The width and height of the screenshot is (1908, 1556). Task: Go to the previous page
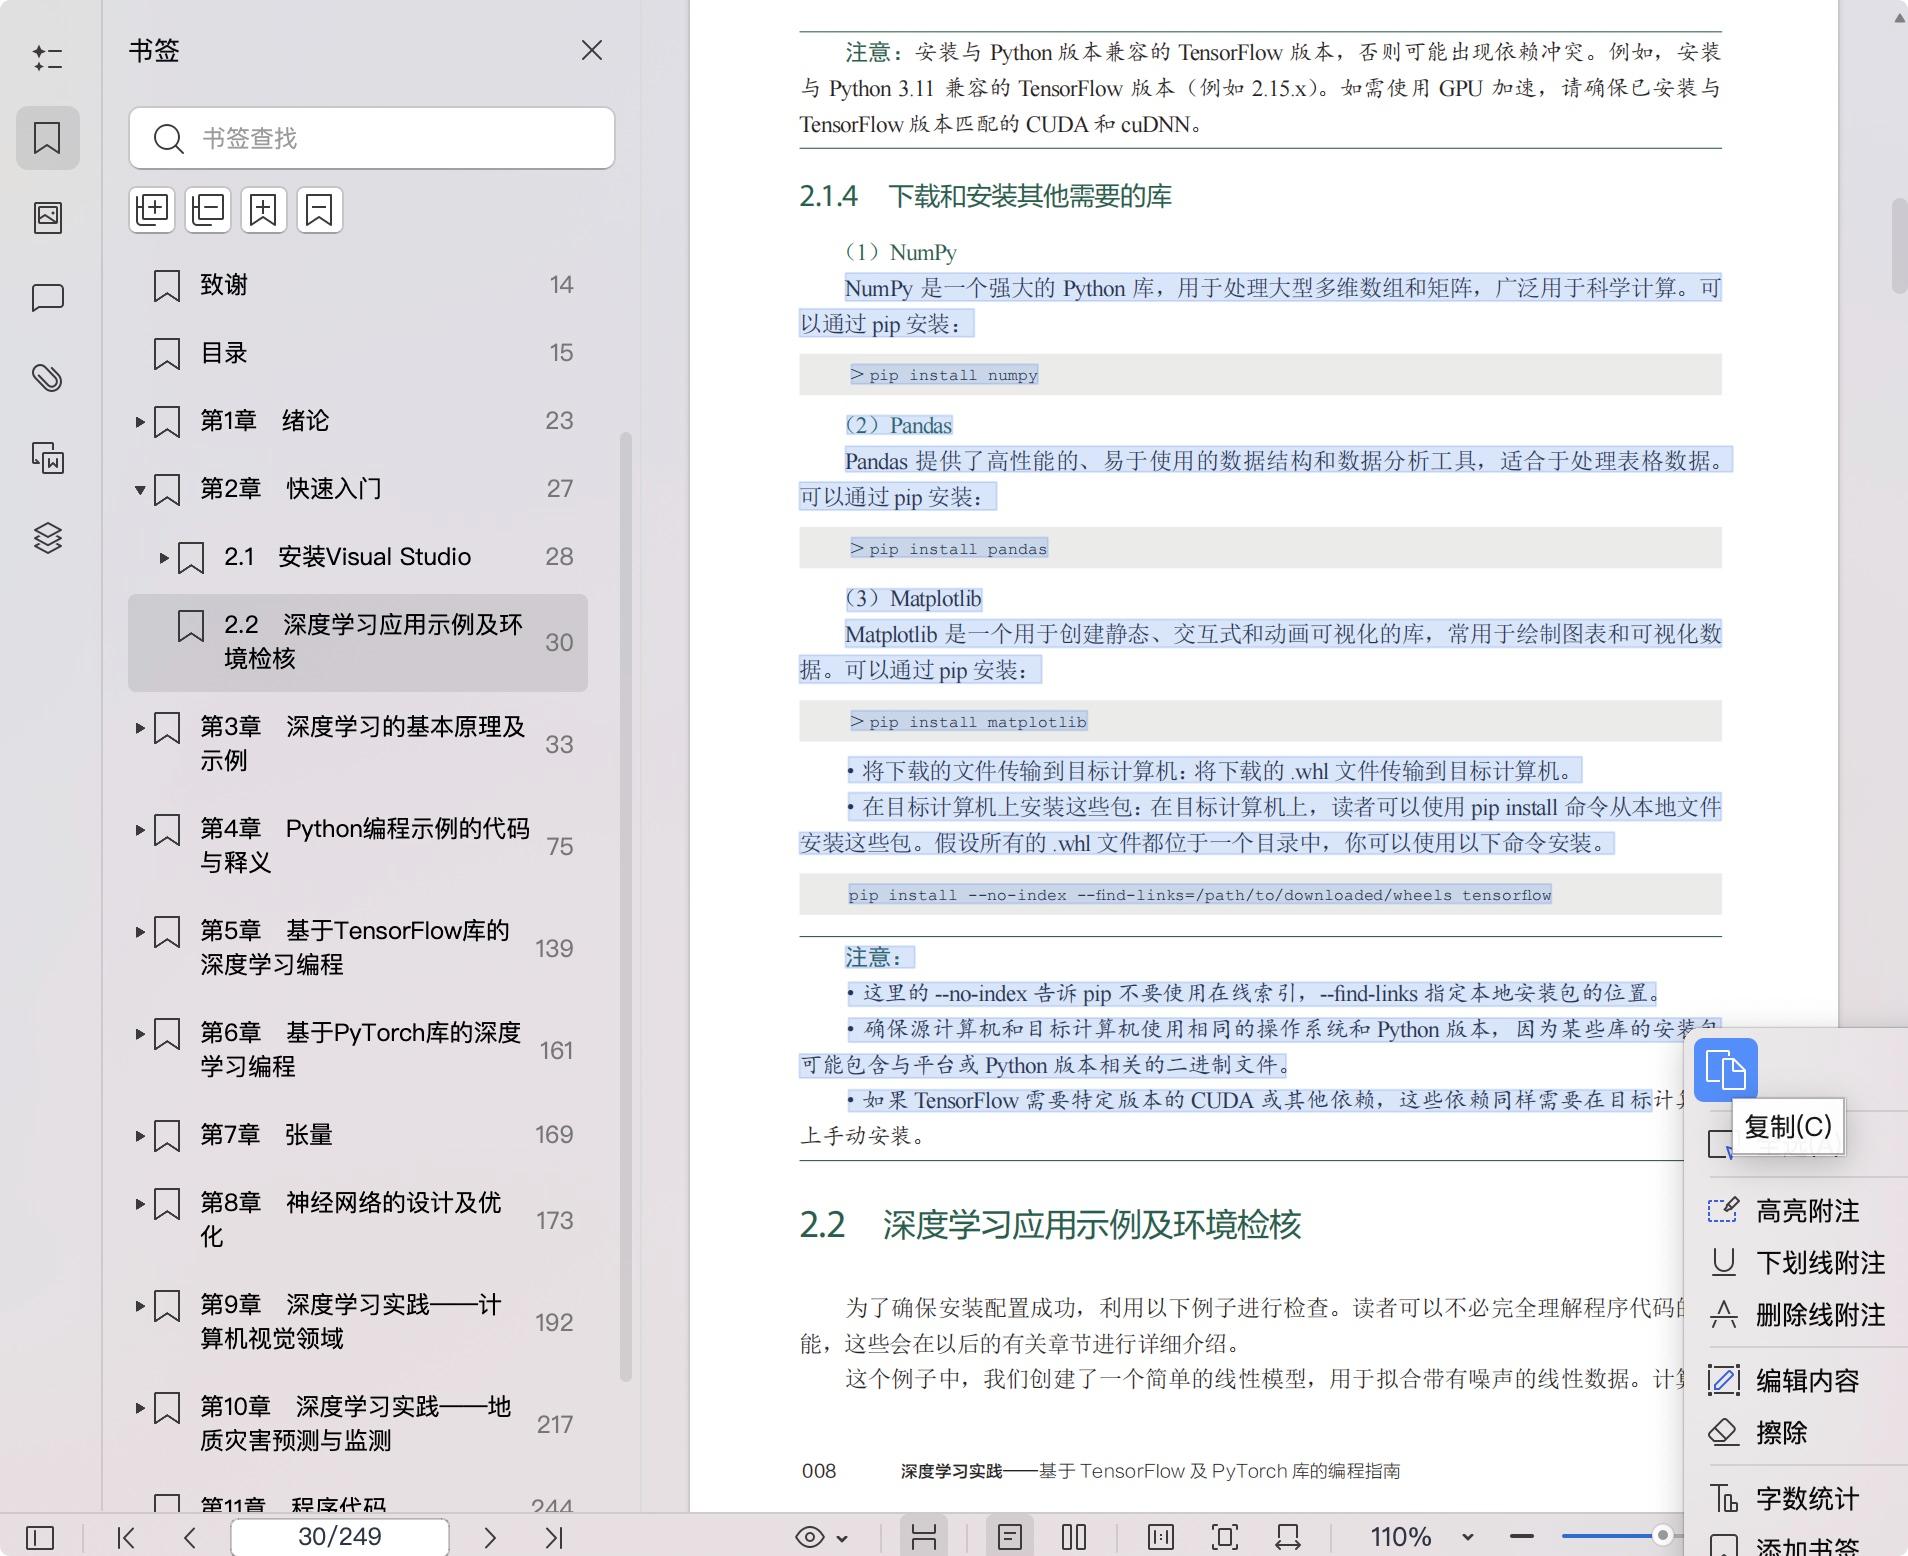click(x=190, y=1537)
